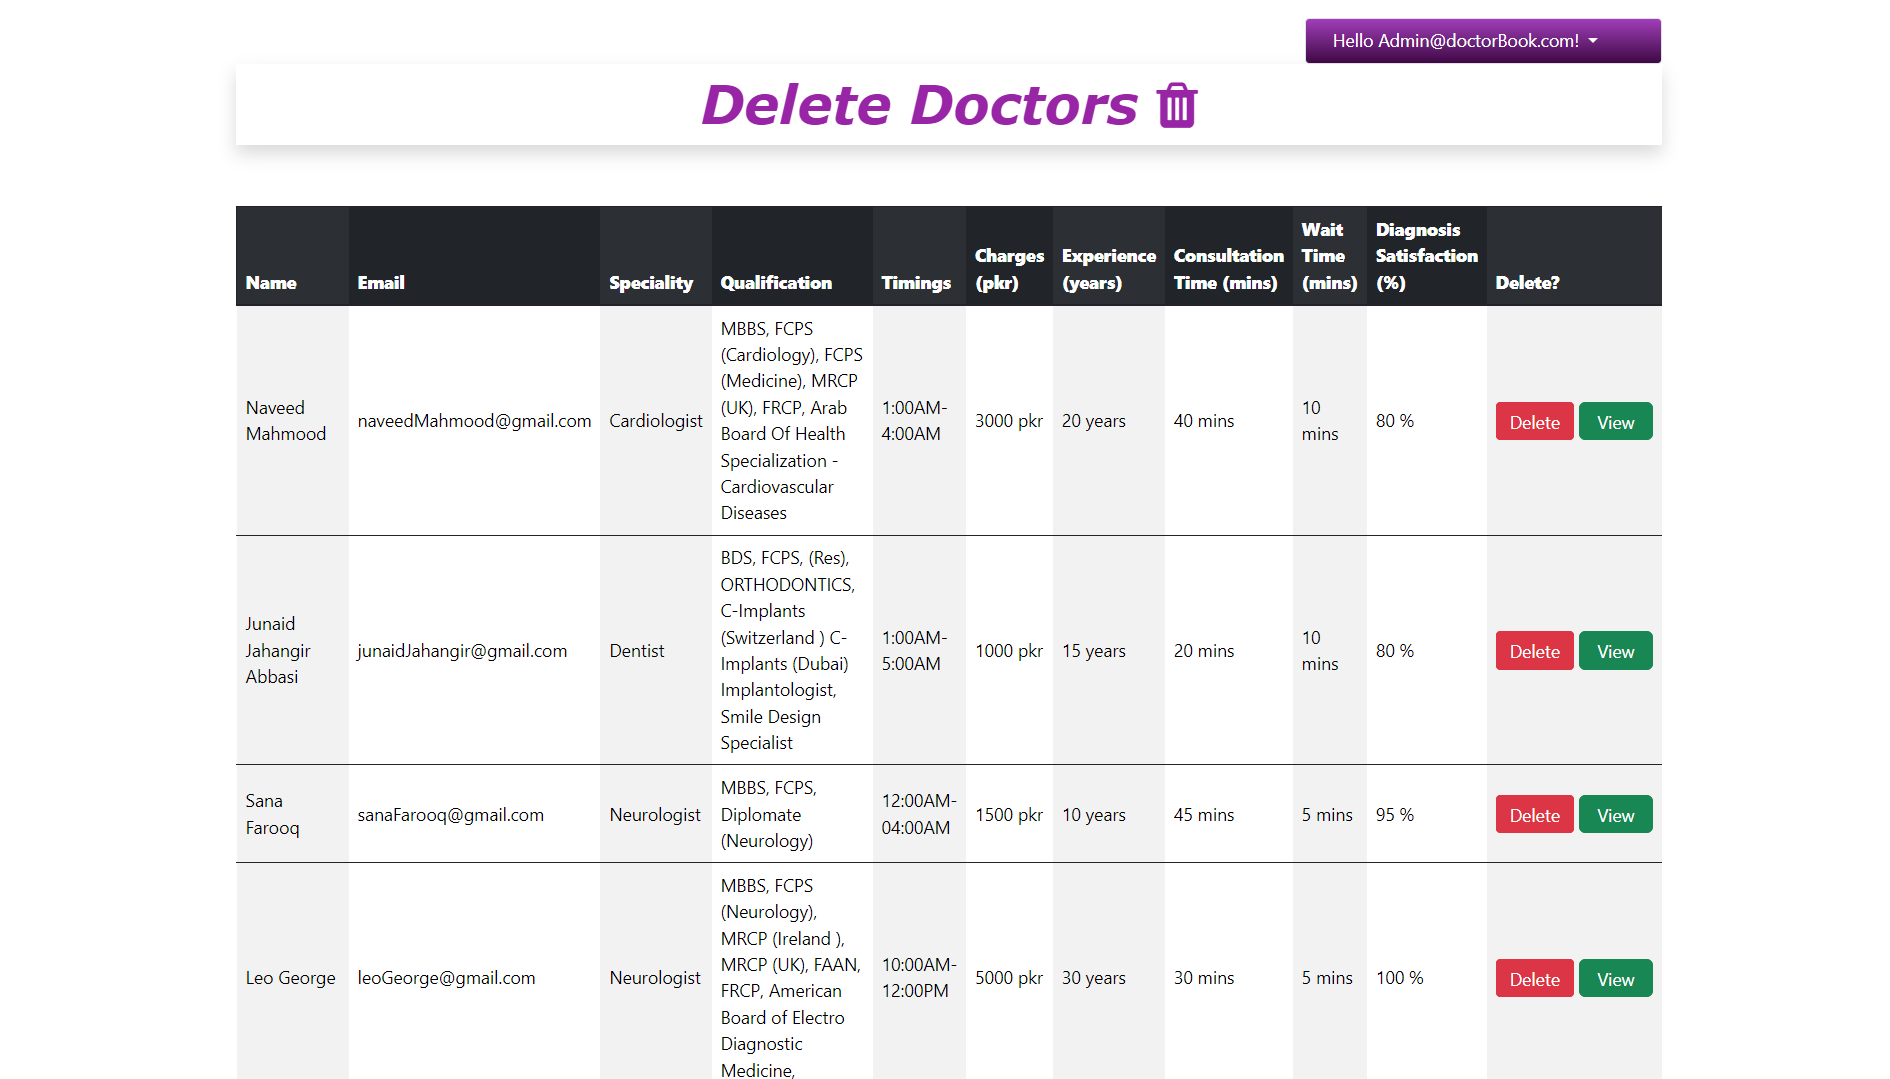Click the Delete Doctors page title
The image size is (1890, 1079).
(918, 105)
